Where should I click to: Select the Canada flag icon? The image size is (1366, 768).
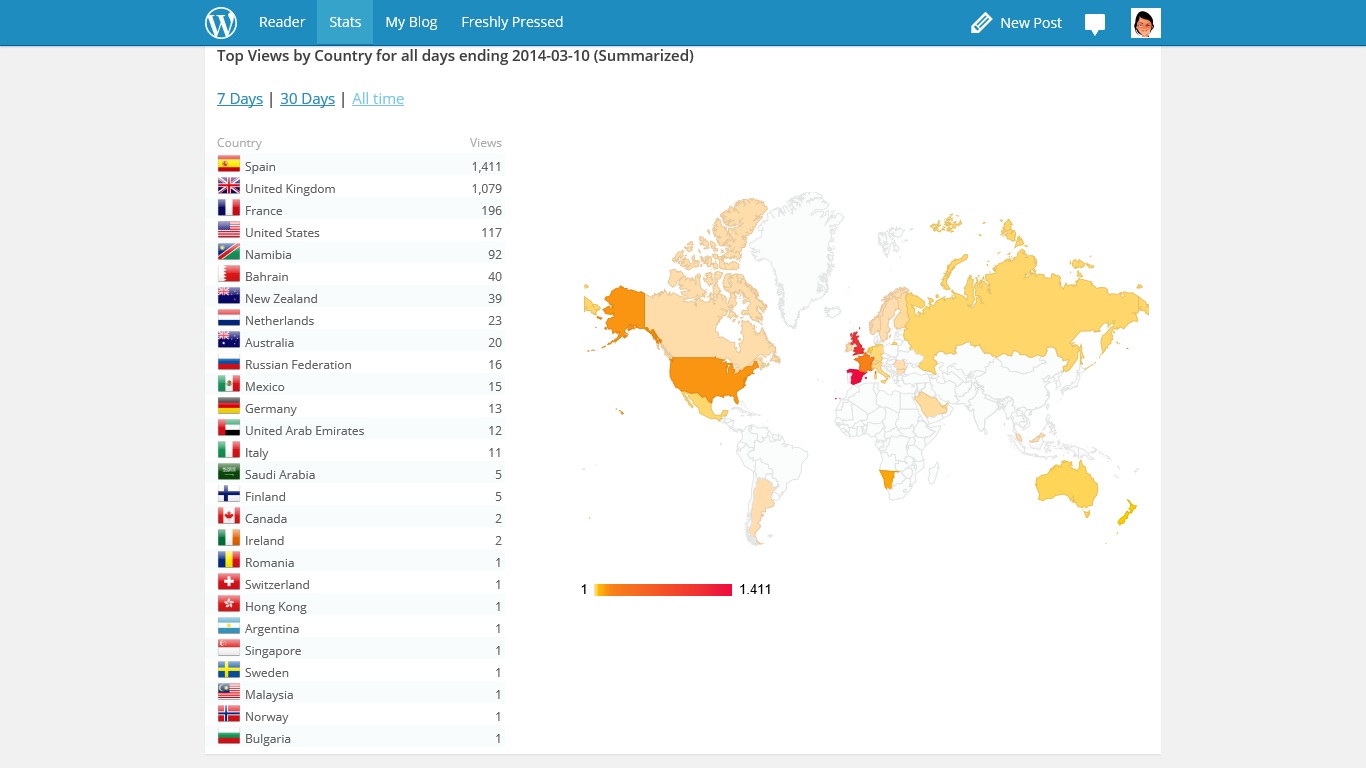pyautogui.click(x=229, y=517)
